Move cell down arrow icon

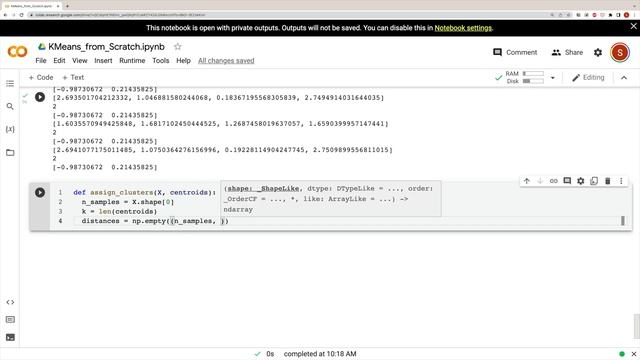[540, 181]
